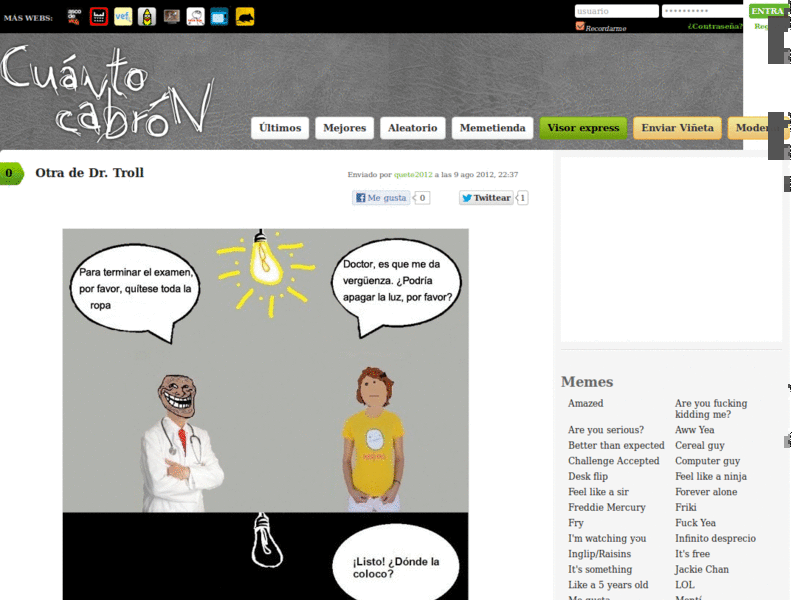Open the rage face site icon
The height and width of the screenshot is (600, 800).
[x=195, y=17]
